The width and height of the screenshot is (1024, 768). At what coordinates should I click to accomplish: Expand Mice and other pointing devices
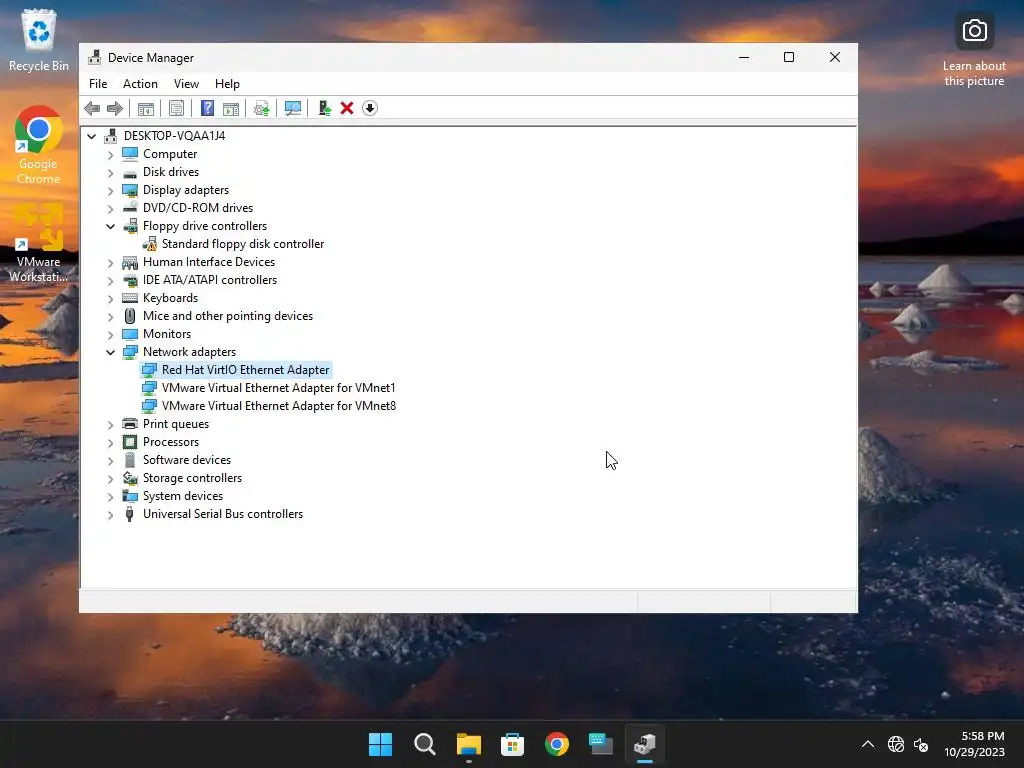coord(110,317)
